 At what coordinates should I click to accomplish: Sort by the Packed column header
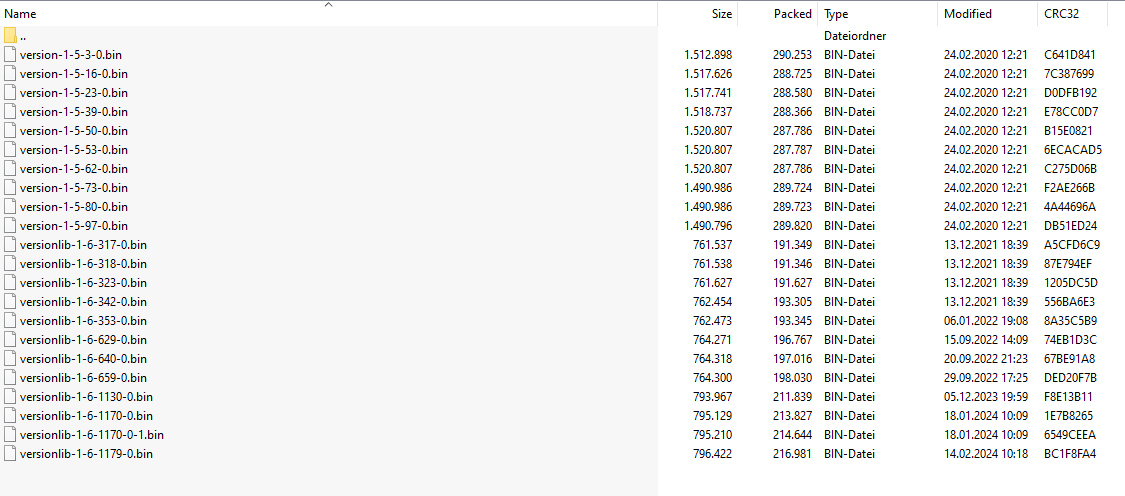(x=792, y=14)
